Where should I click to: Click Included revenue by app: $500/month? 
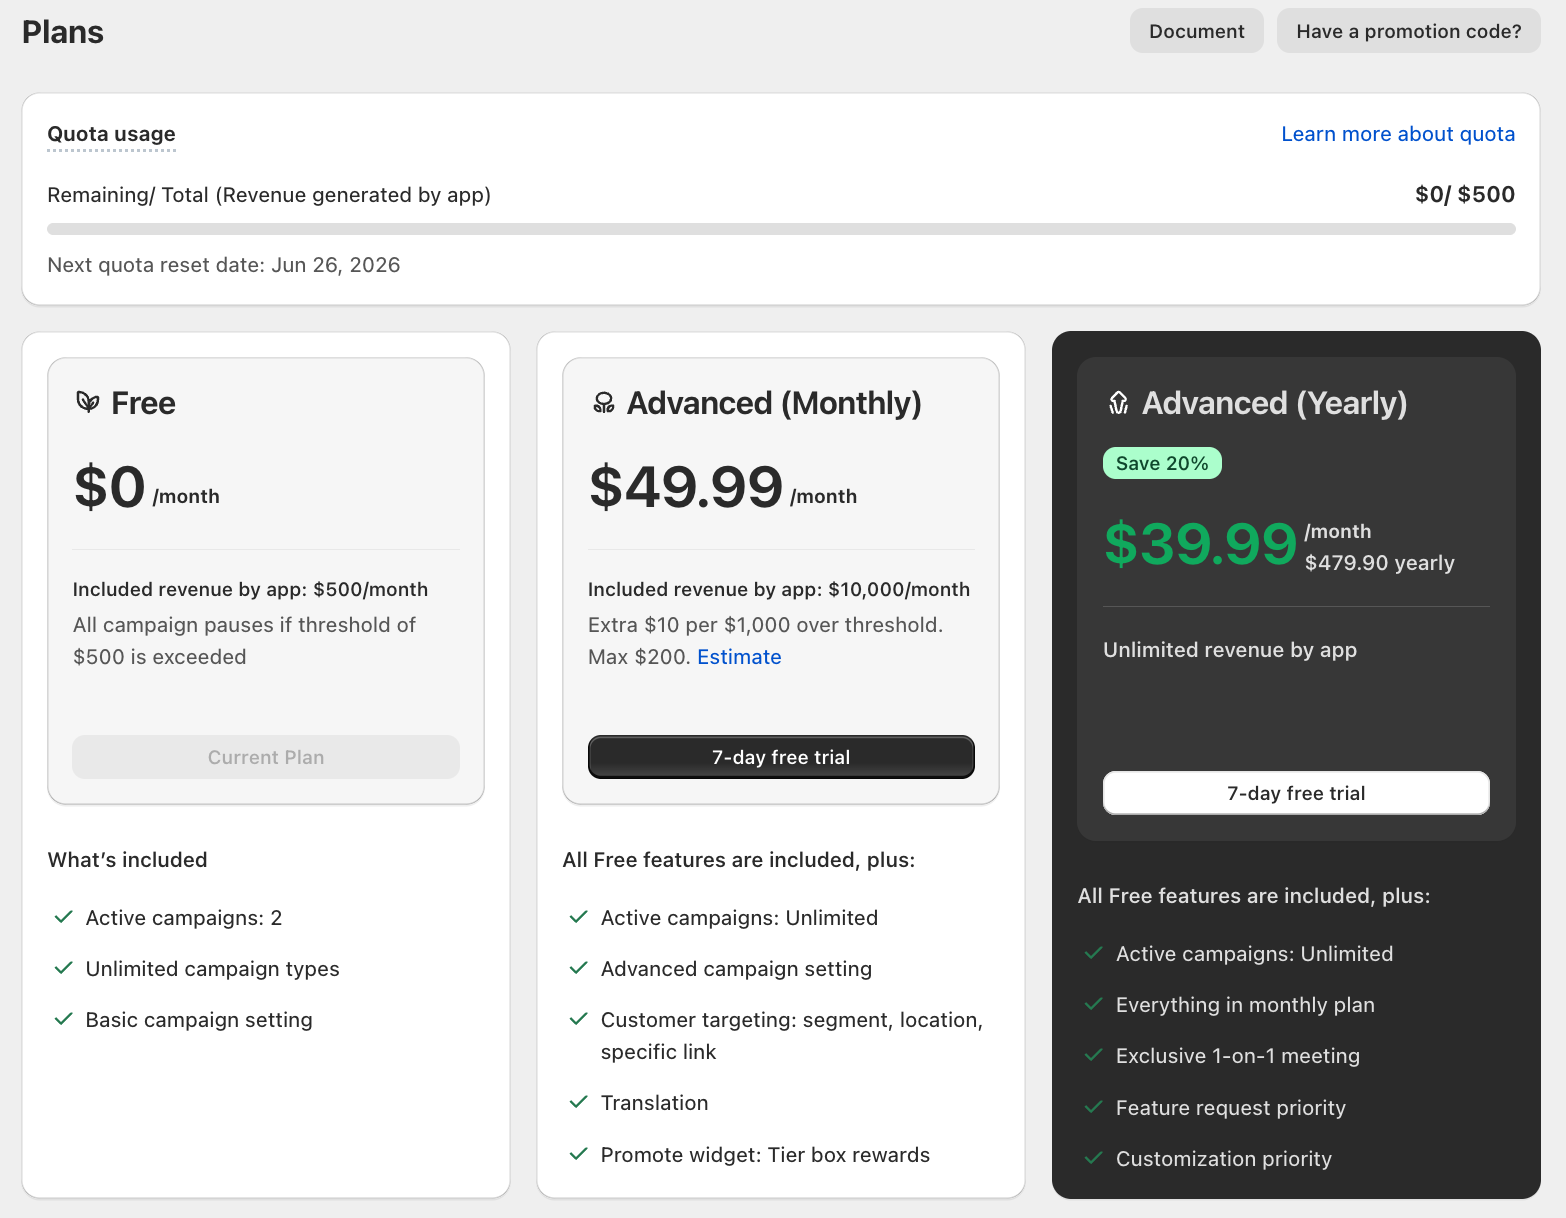(250, 589)
